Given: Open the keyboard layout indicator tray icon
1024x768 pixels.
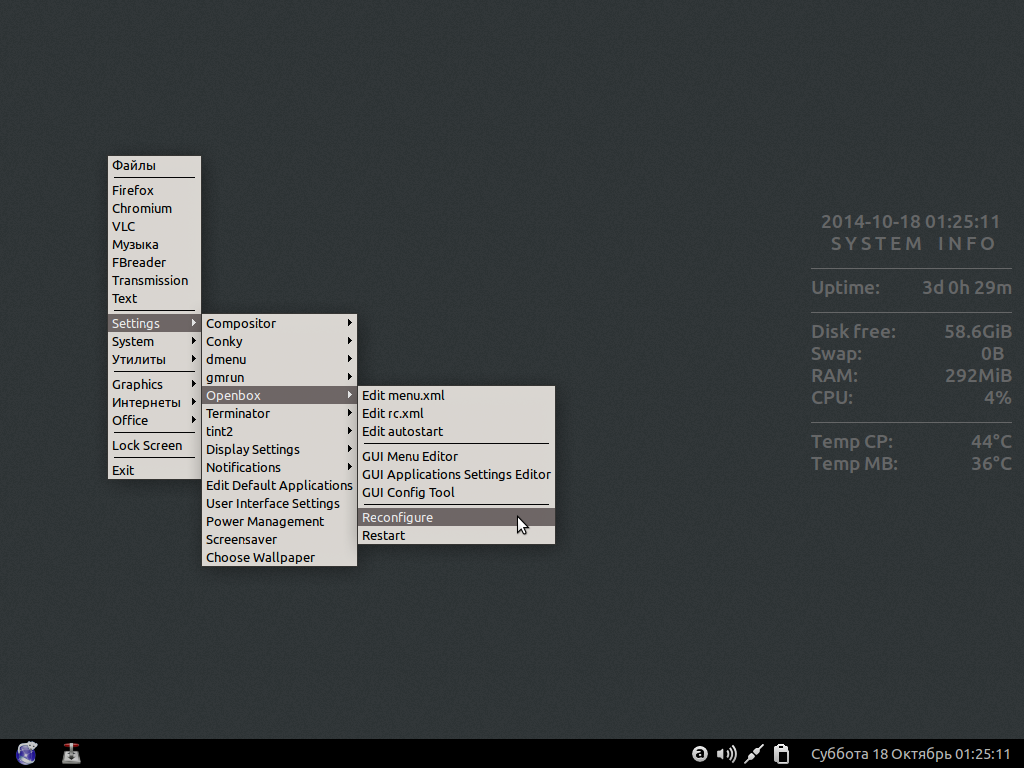Looking at the screenshot, I should (699, 754).
